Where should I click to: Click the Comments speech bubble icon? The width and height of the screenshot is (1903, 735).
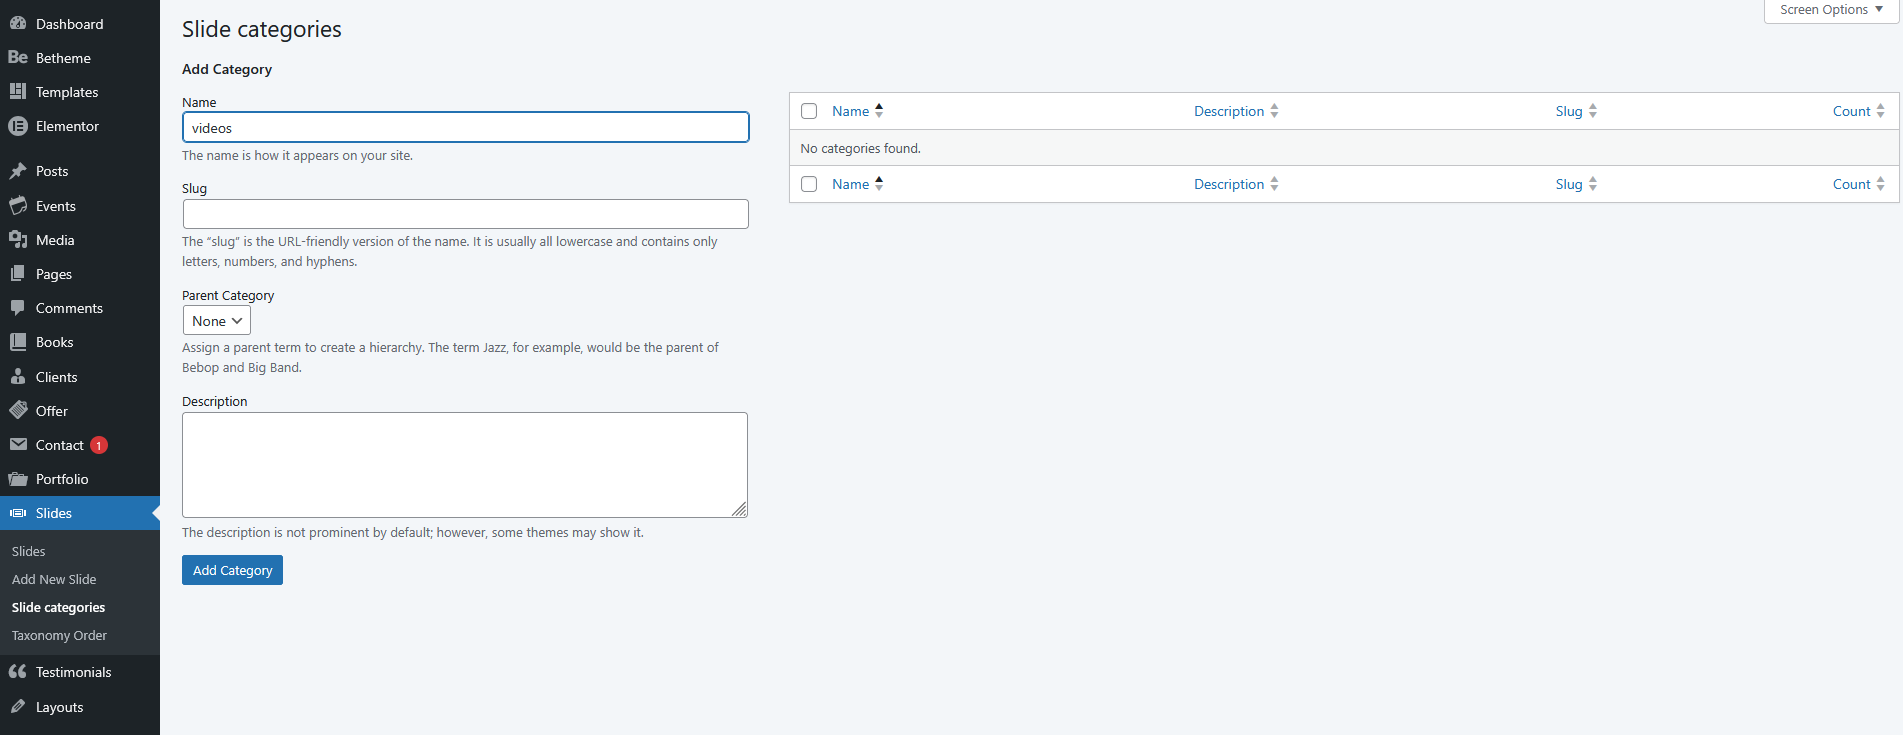[18, 308]
